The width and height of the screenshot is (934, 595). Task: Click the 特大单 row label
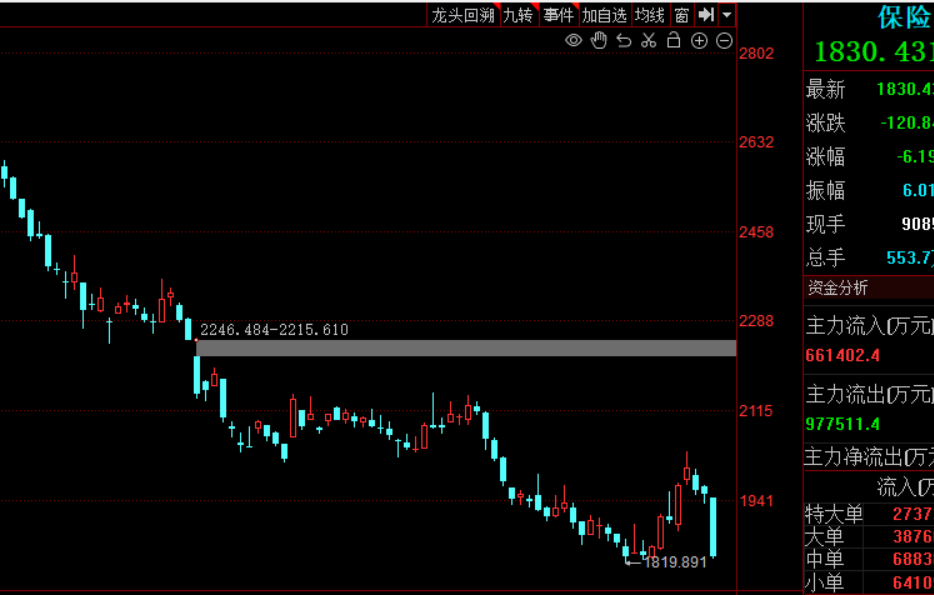pyautogui.click(x=834, y=513)
